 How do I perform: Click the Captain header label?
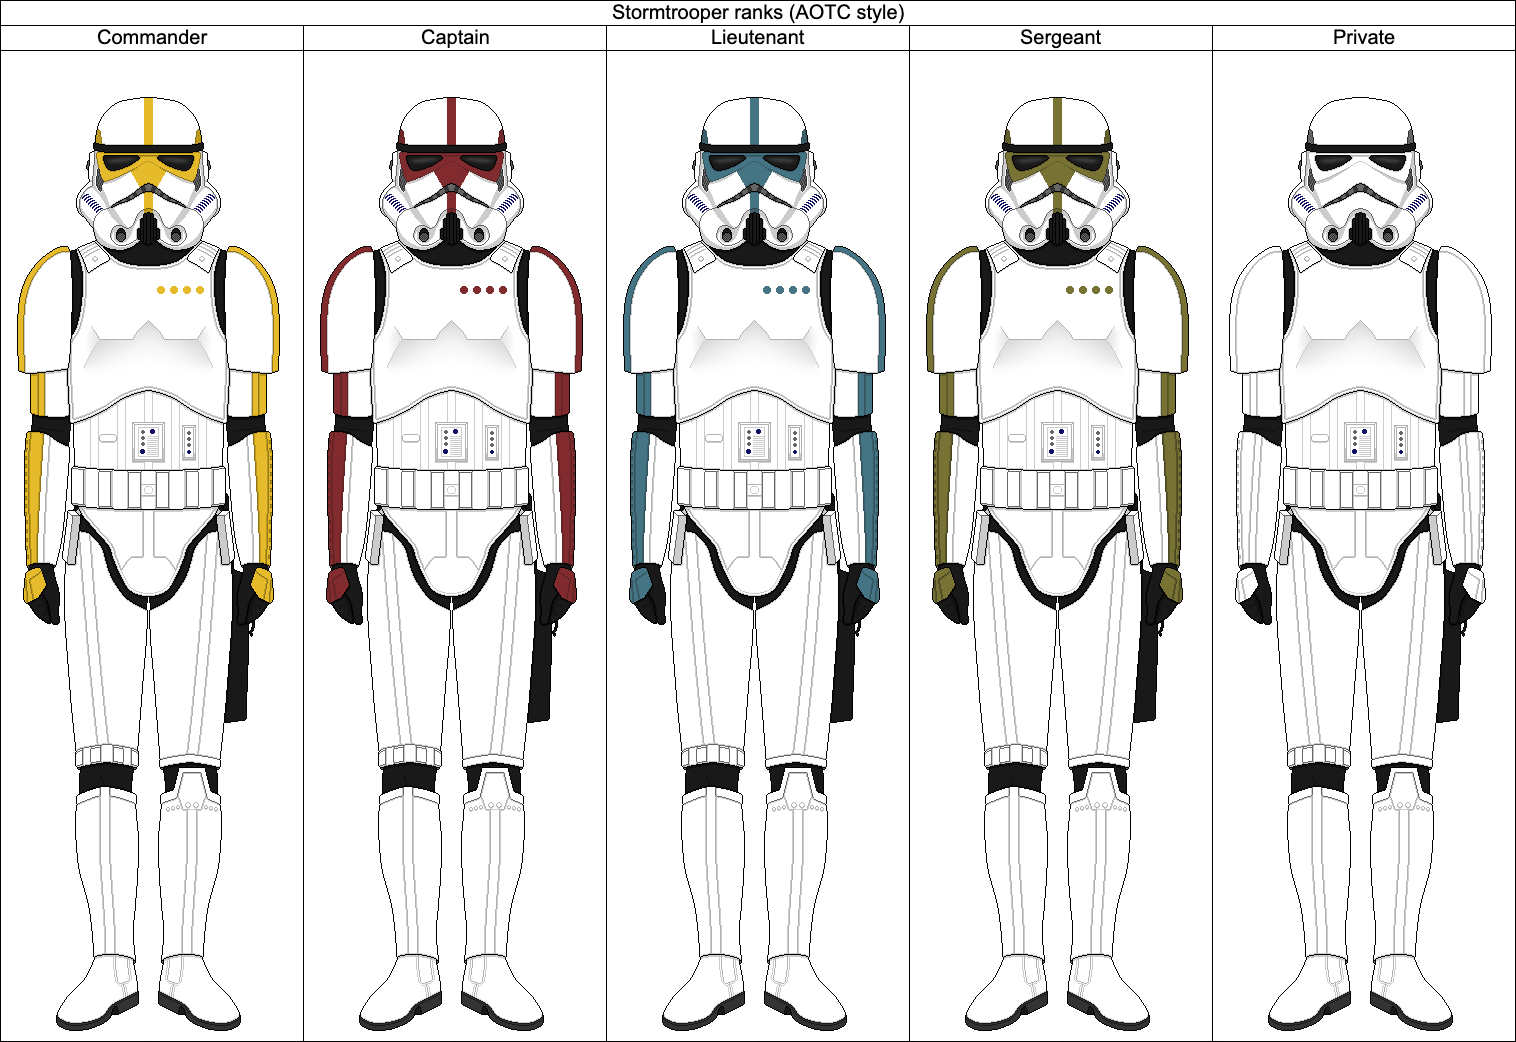pyautogui.click(x=455, y=38)
